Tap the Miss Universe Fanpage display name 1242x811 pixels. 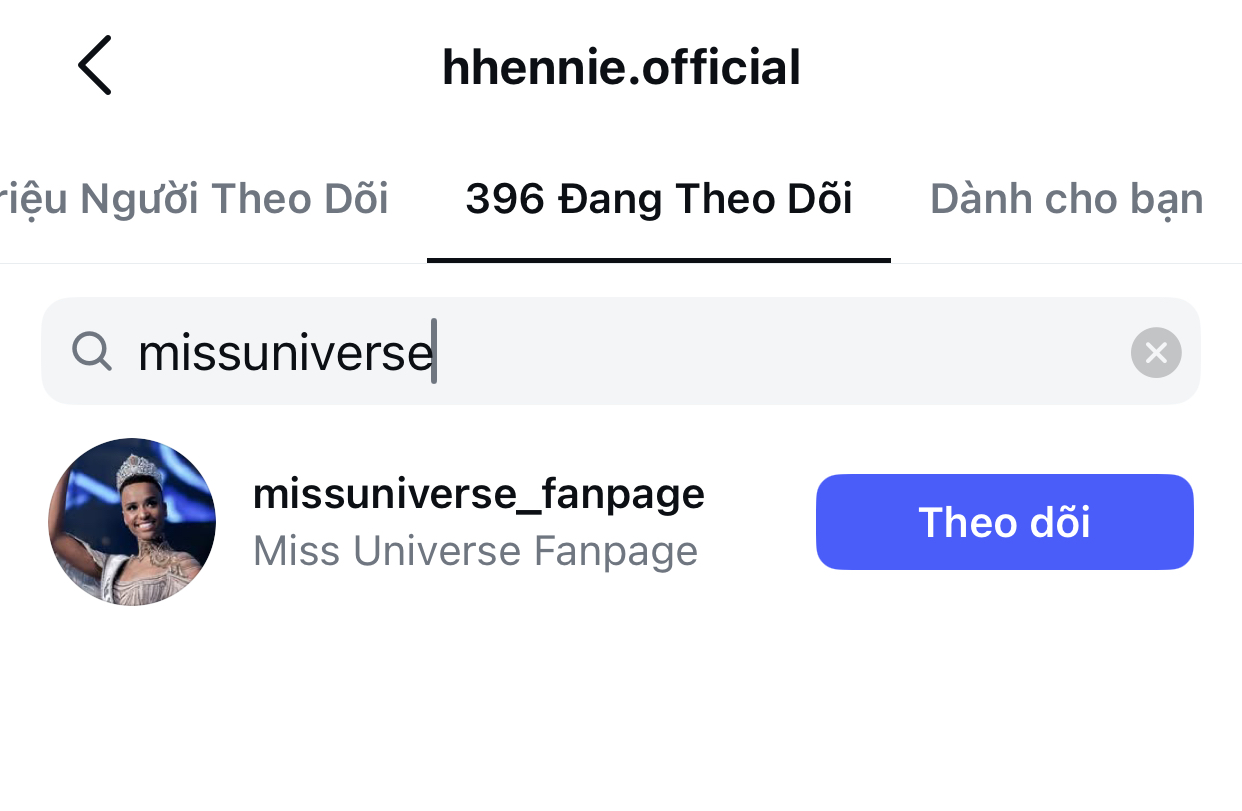click(475, 551)
